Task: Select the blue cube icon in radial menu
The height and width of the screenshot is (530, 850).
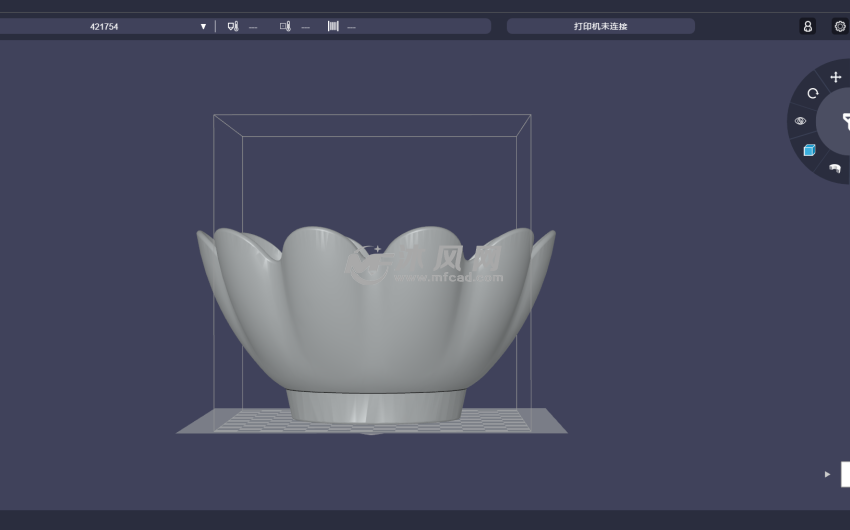Action: (809, 150)
